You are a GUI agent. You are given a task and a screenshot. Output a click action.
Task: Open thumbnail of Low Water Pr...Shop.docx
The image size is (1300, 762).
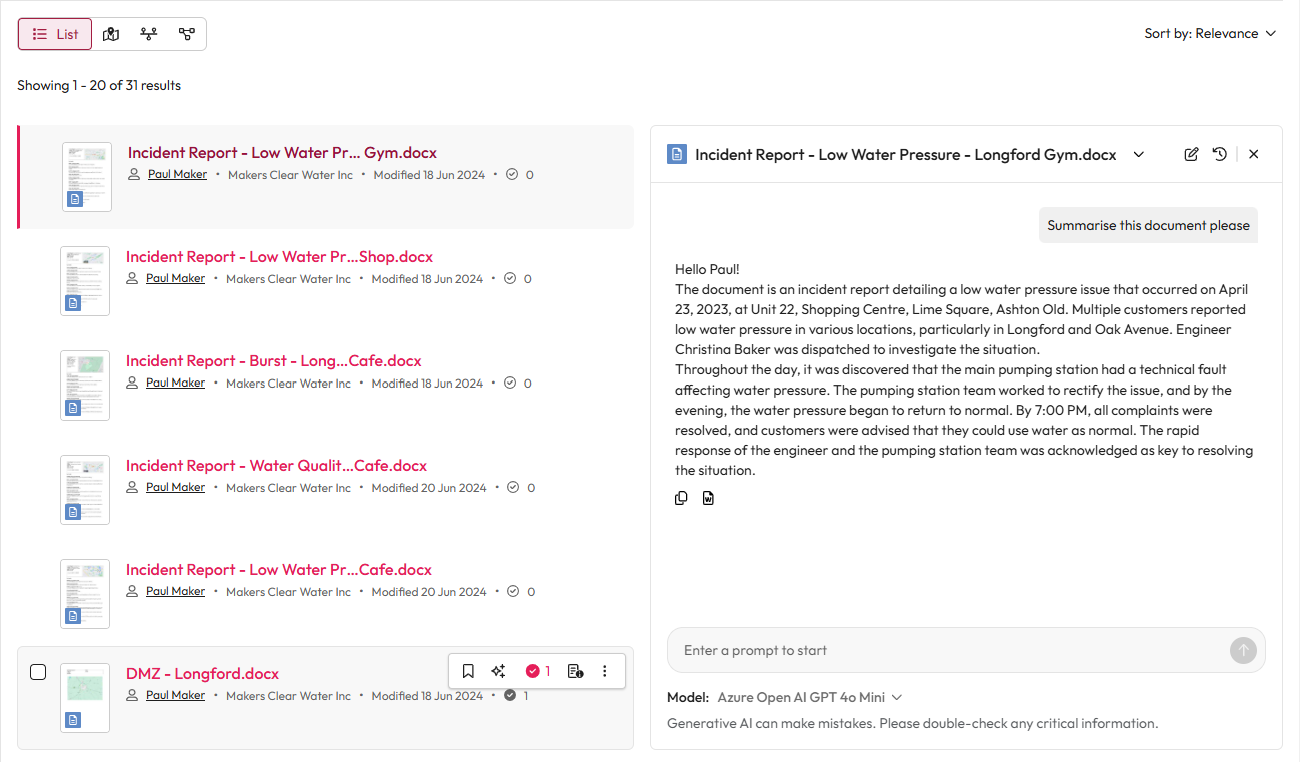pyautogui.click(x=85, y=281)
